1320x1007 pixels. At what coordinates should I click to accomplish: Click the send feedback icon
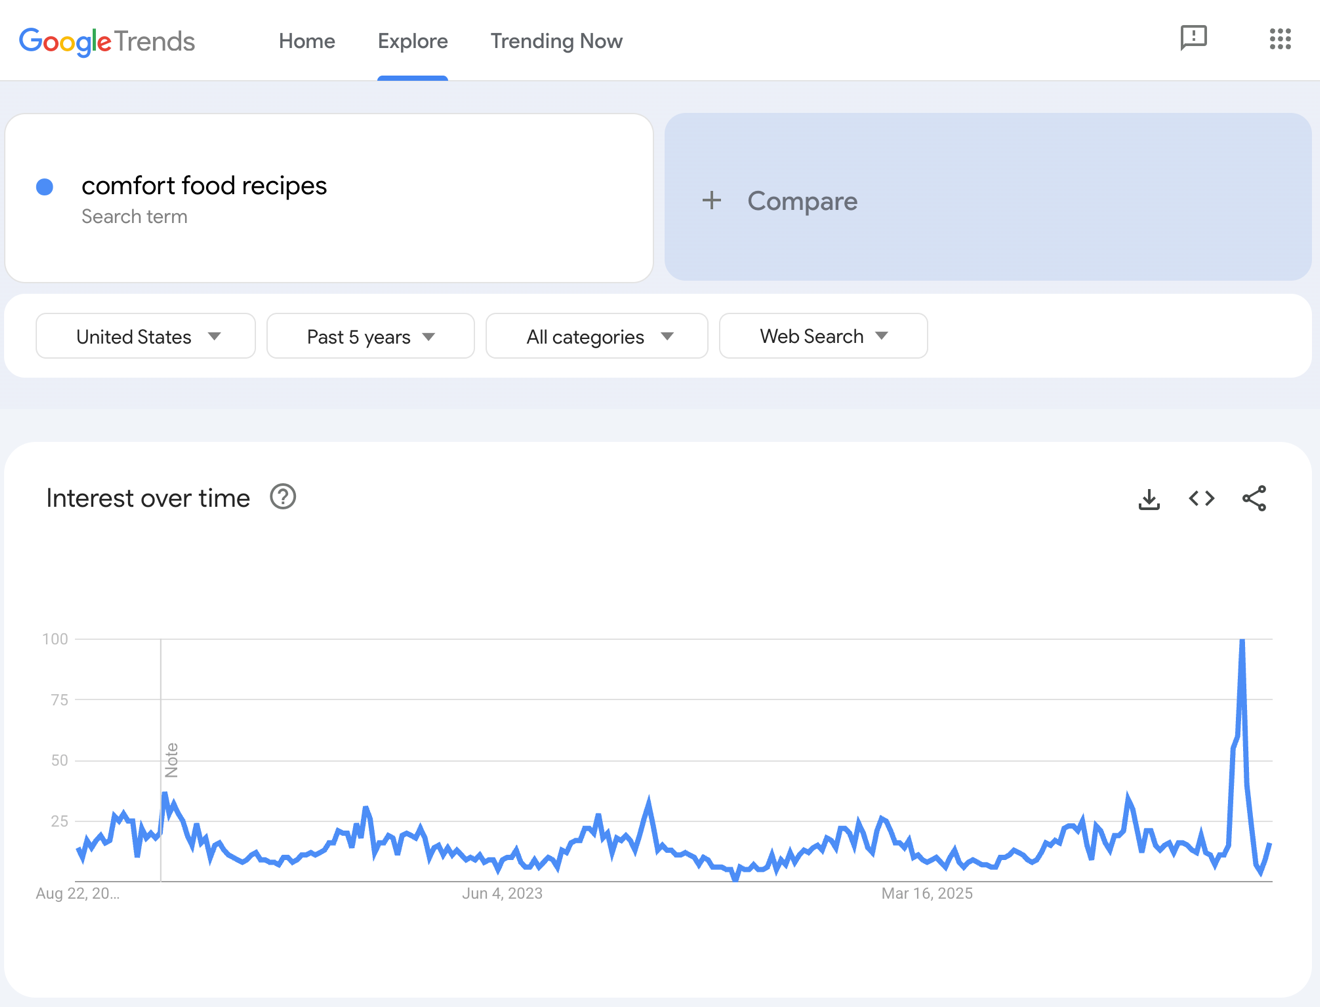coord(1193,38)
